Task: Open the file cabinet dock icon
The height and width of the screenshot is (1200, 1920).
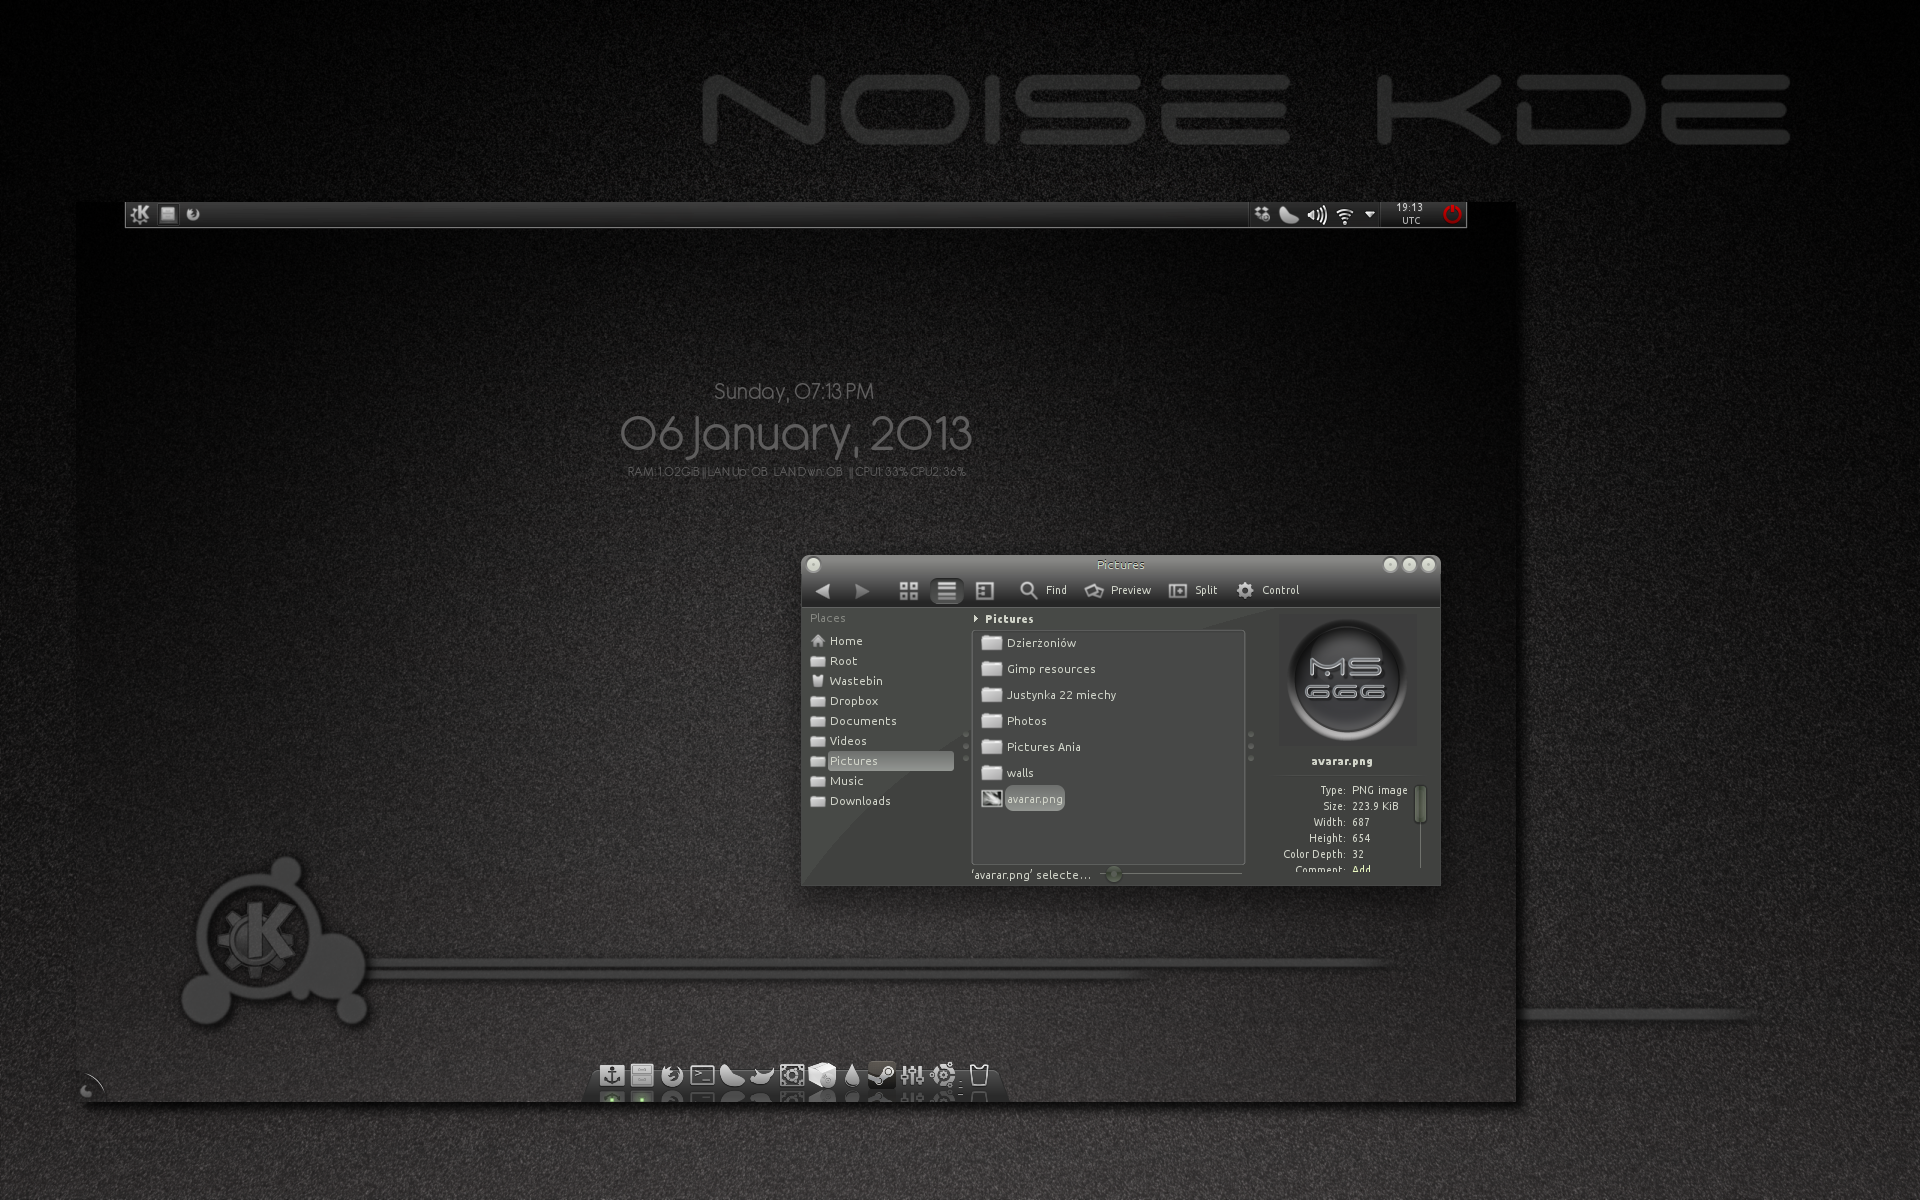Action: pos(642,1075)
